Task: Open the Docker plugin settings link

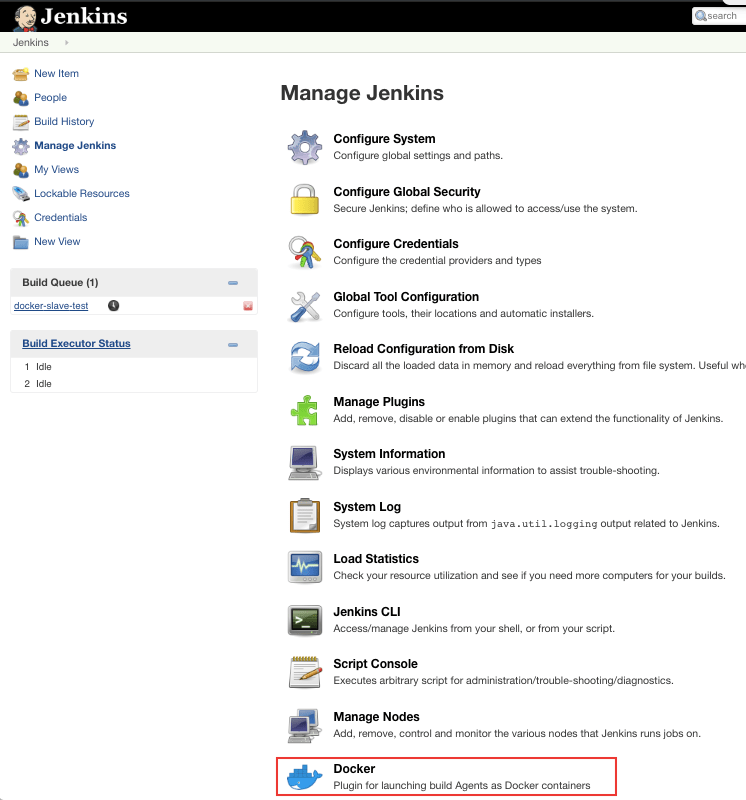Action: point(354,769)
